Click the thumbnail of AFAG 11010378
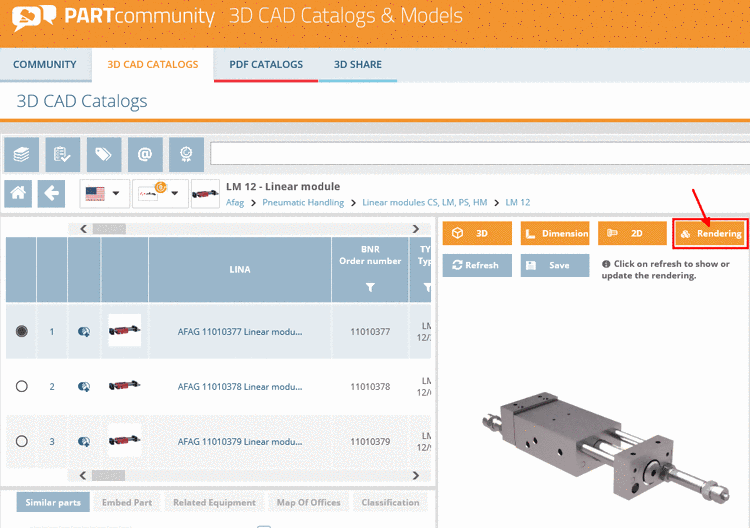Image resolution: width=750 pixels, height=528 pixels. click(x=124, y=385)
